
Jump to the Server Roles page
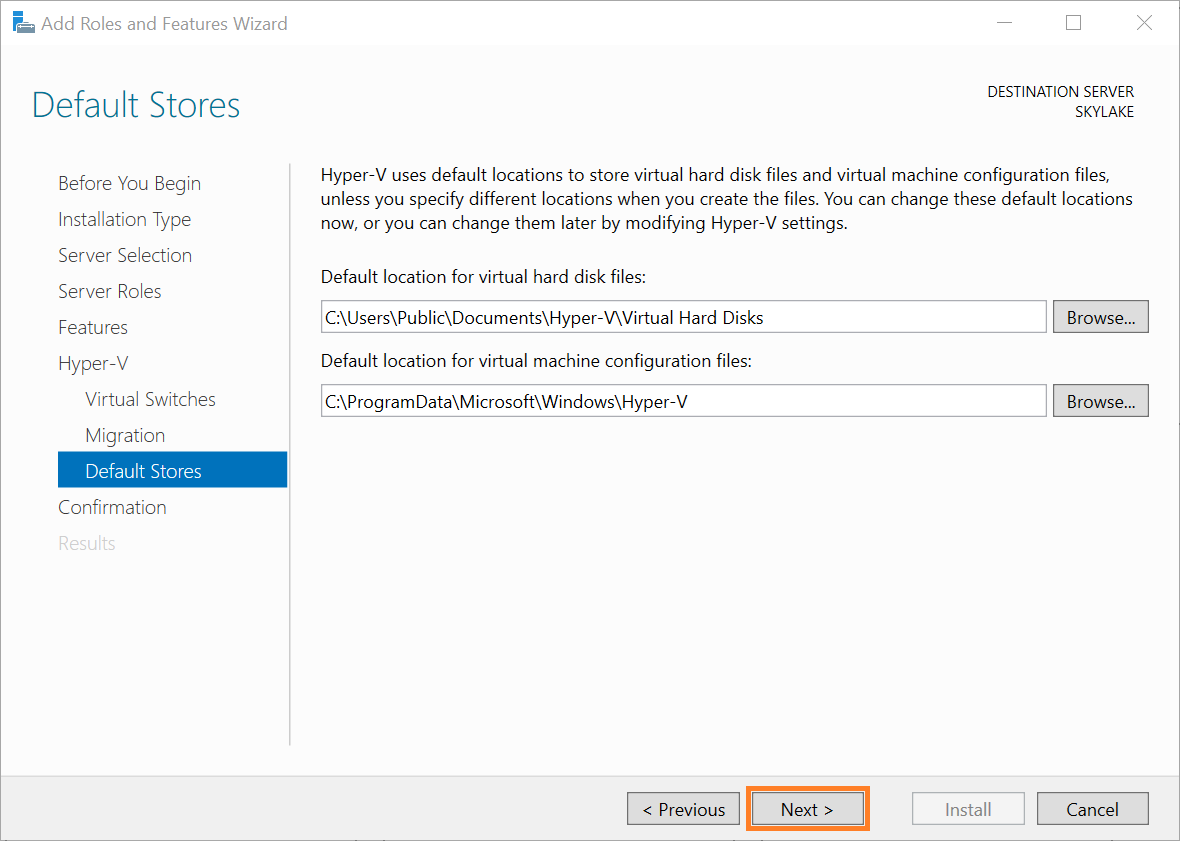pos(110,291)
